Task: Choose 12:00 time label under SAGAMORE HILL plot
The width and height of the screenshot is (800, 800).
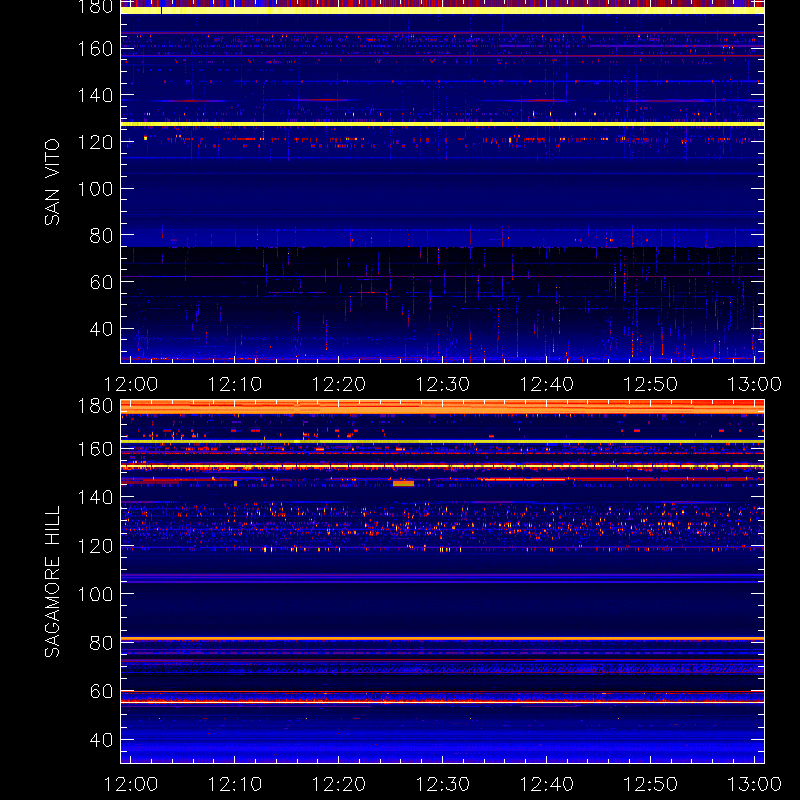Action: tap(131, 784)
